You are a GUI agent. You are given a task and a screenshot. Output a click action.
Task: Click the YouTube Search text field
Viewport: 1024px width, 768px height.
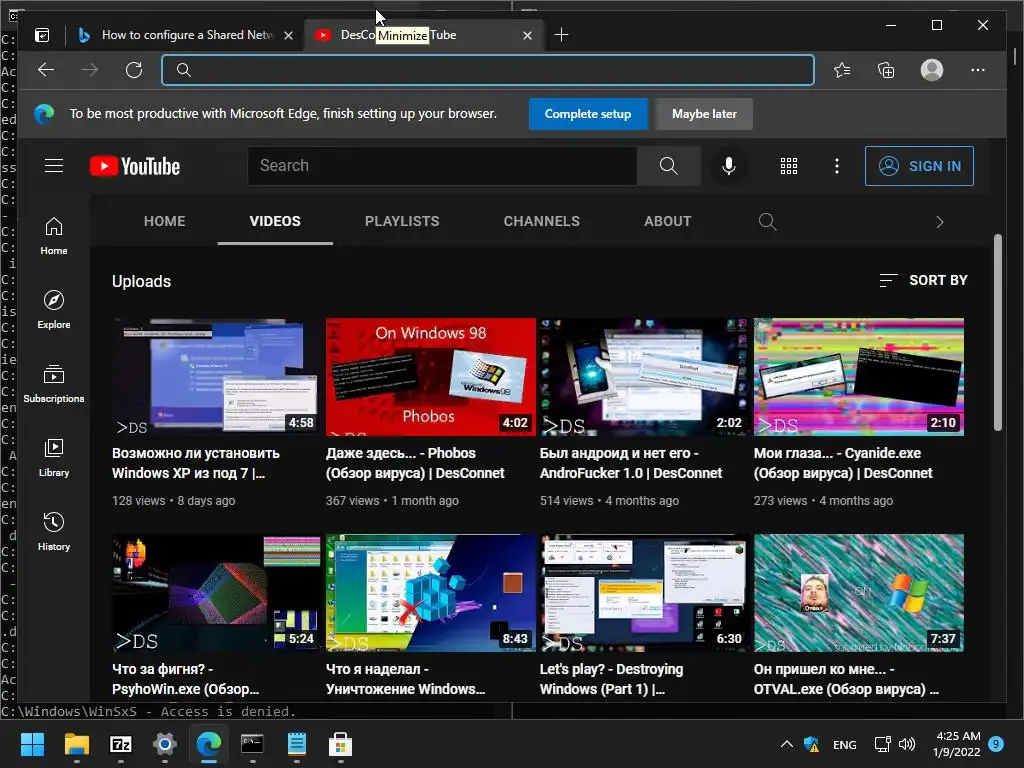pyautogui.click(x=442, y=166)
